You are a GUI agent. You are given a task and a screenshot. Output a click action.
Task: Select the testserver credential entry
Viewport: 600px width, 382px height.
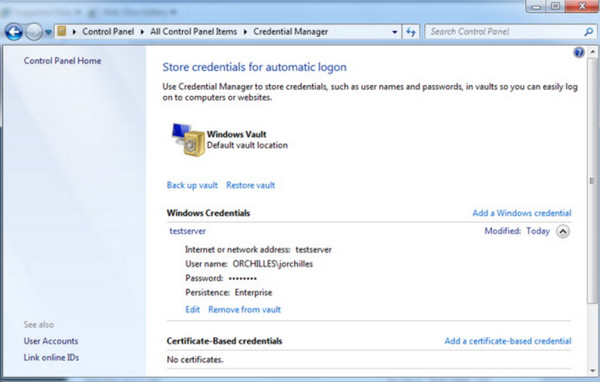tap(188, 231)
